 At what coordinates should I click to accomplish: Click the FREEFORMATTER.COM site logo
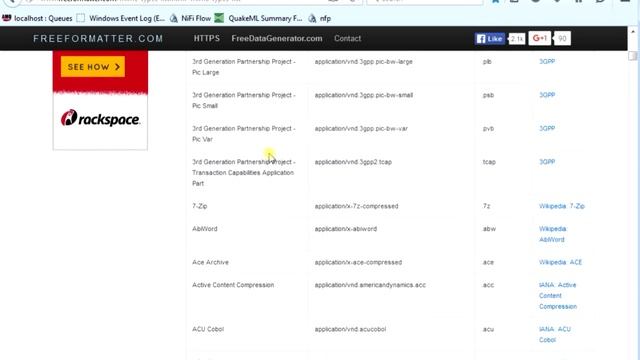coord(98,38)
